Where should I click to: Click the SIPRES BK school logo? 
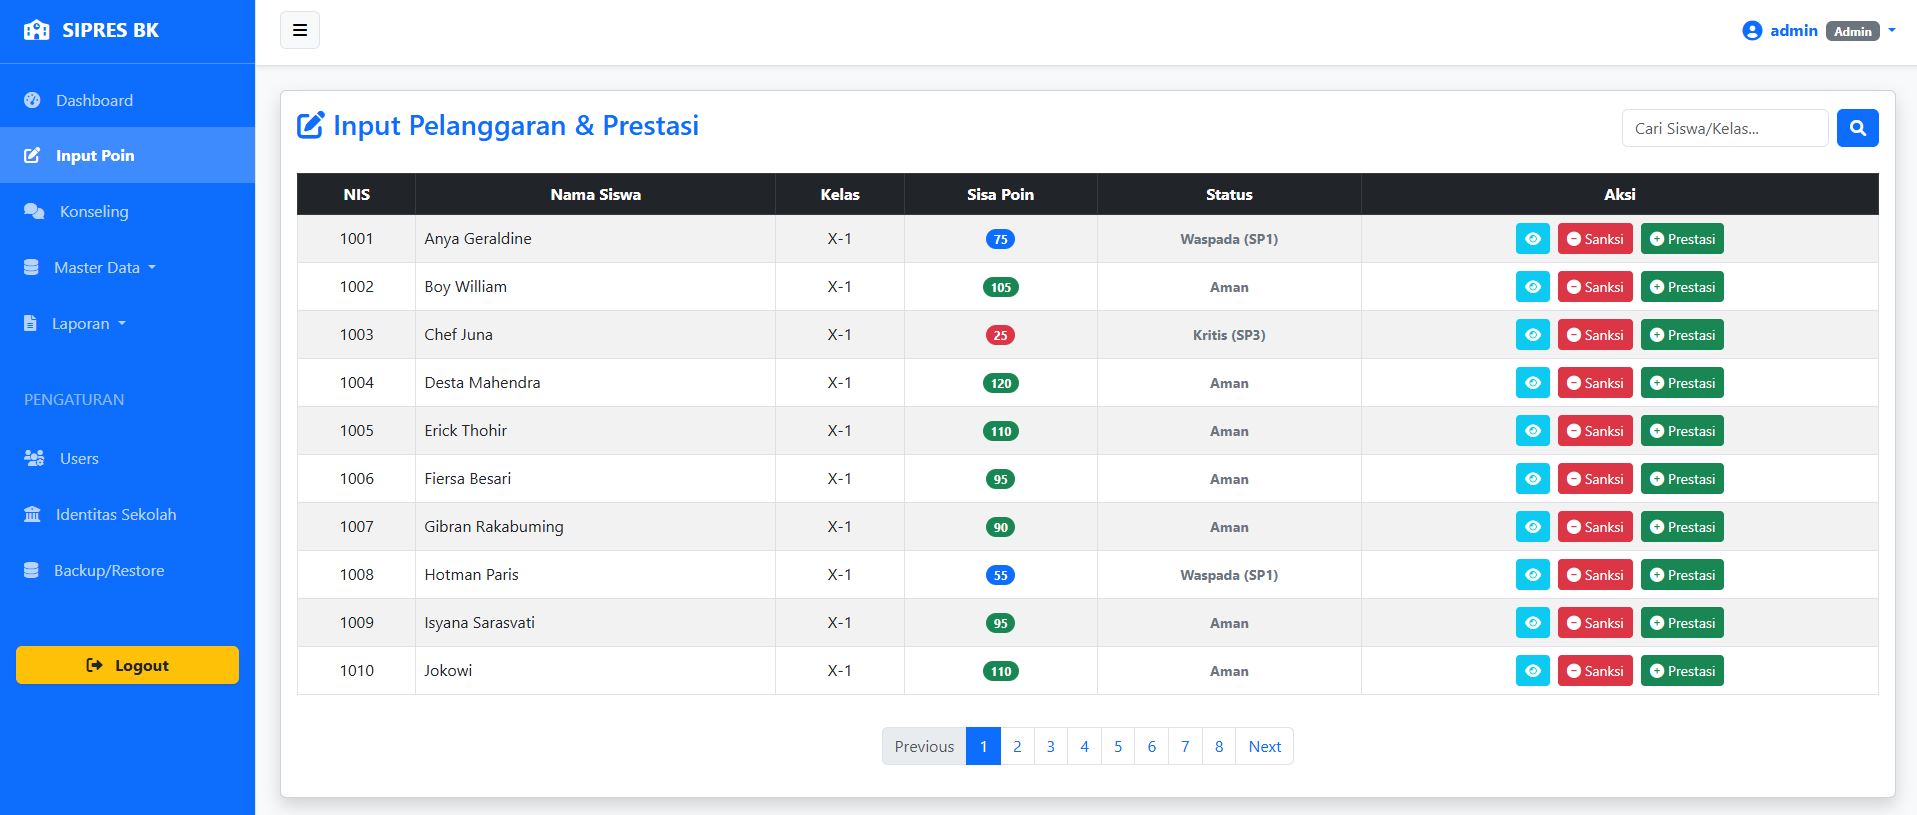pos(36,30)
